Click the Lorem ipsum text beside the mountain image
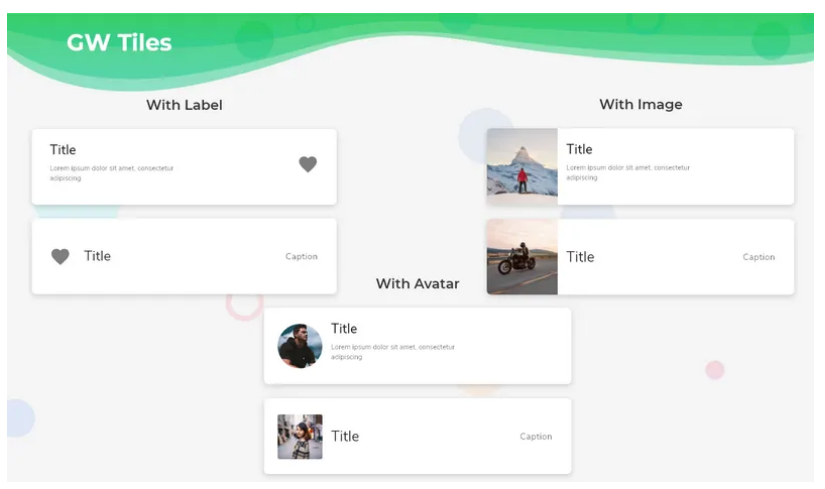825x489 pixels. [x=628, y=173]
